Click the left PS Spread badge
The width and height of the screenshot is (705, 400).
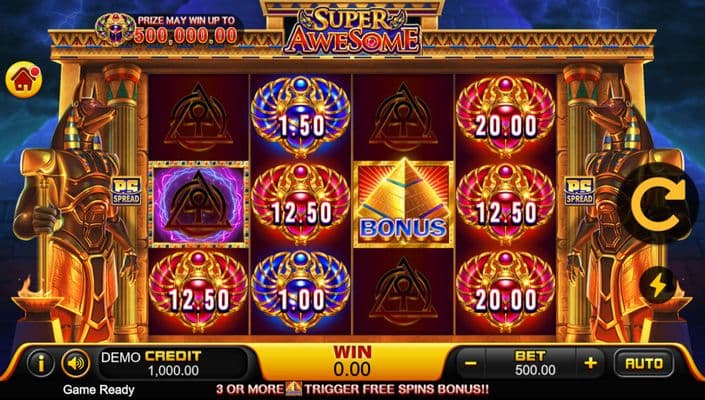click(x=126, y=191)
